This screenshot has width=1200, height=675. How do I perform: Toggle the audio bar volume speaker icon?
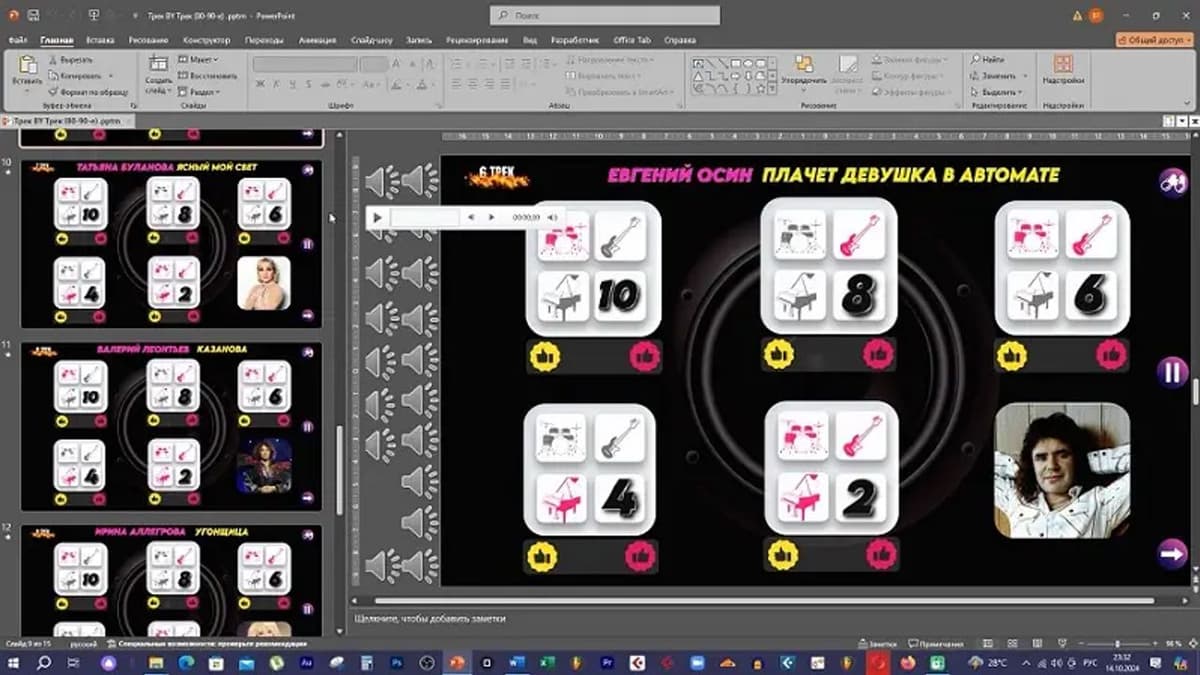point(551,217)
